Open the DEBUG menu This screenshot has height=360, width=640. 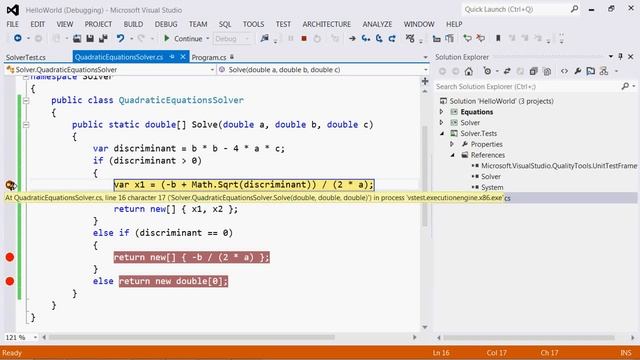click(166, 24)
